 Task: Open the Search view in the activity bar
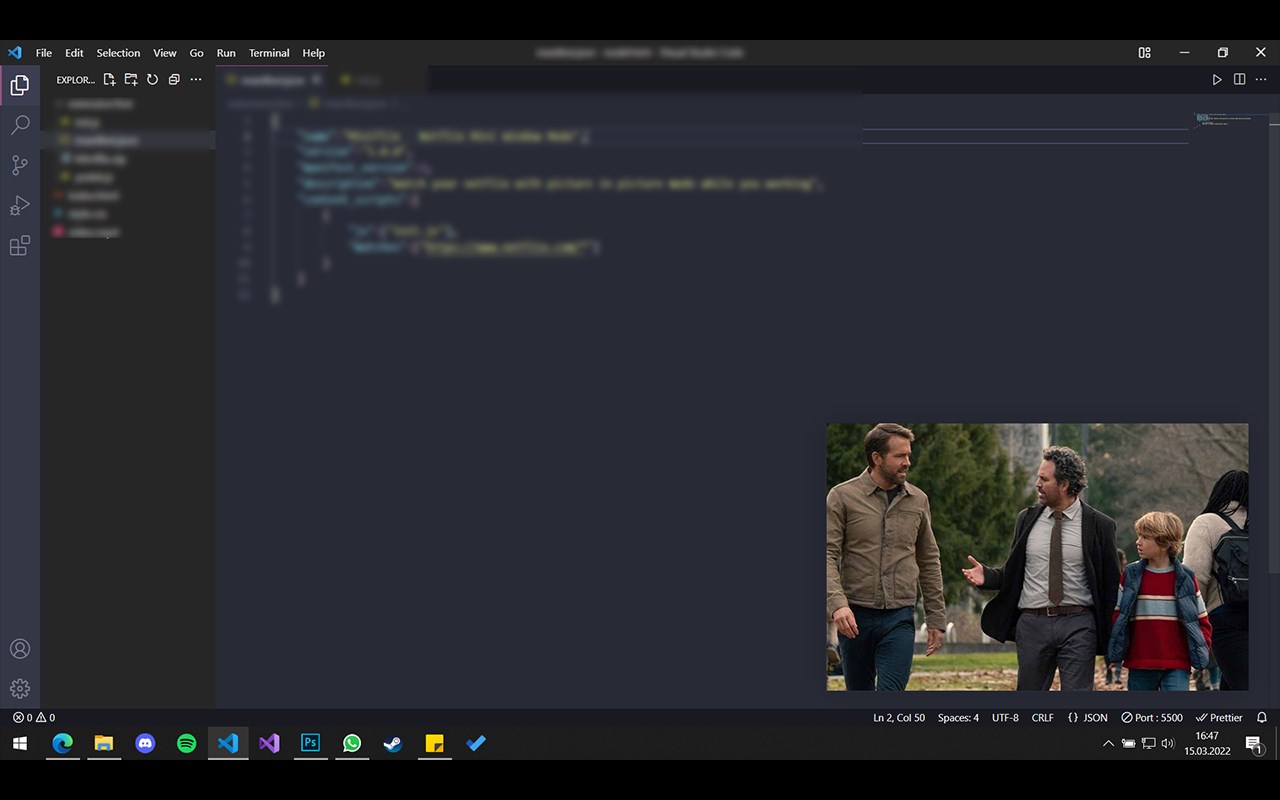(20, 125)
